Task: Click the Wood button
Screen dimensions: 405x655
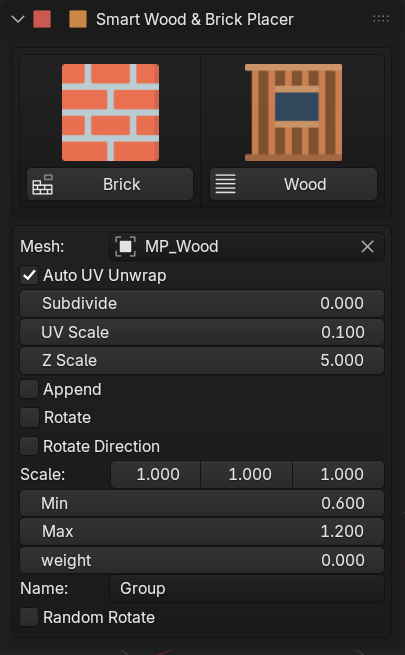Action: pyautogui.click(x=293, y=184)
